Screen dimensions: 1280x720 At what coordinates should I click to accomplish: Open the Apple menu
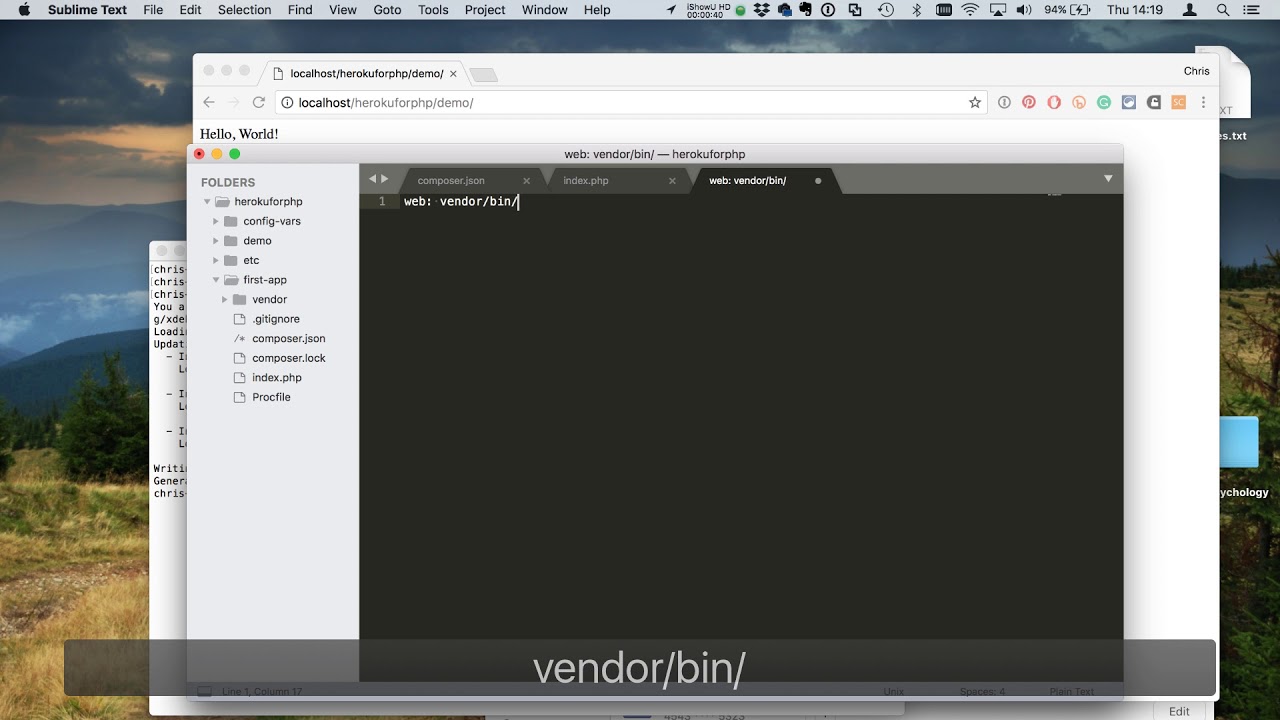click(x=24, y=10)
